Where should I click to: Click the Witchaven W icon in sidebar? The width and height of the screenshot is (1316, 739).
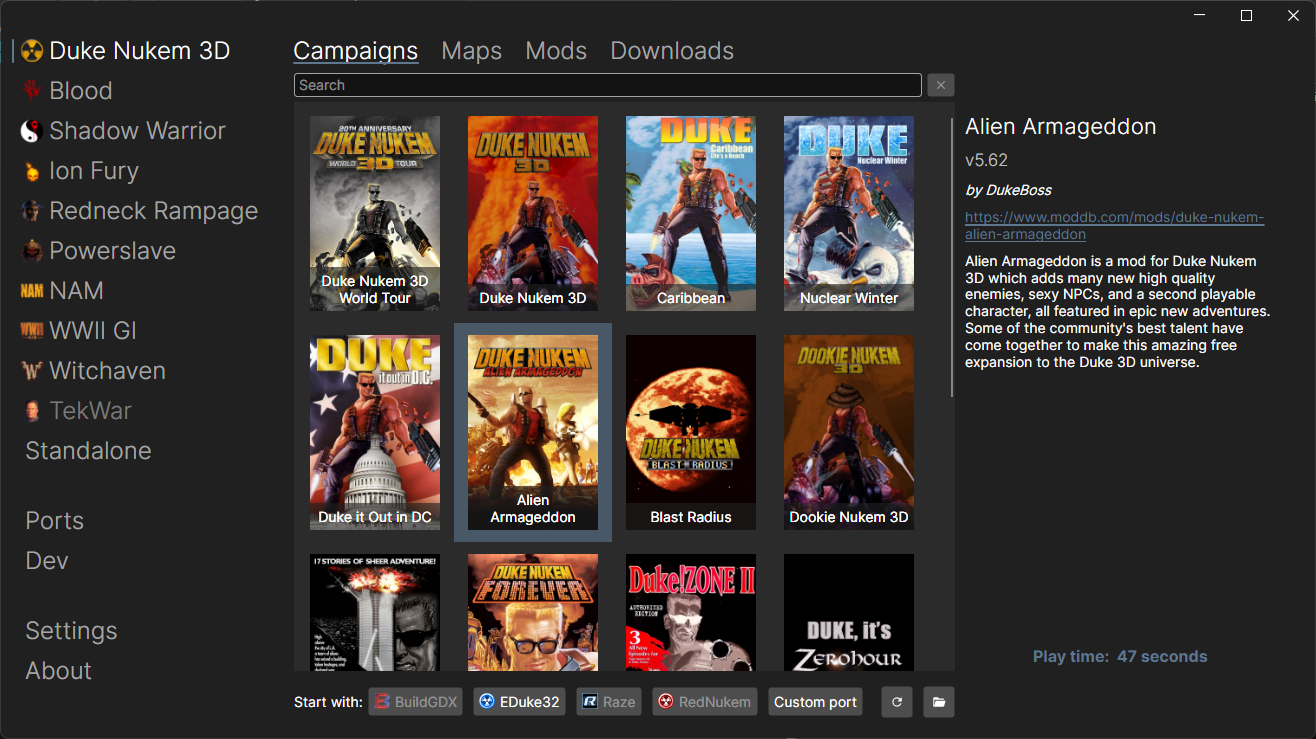pos(32,371)
